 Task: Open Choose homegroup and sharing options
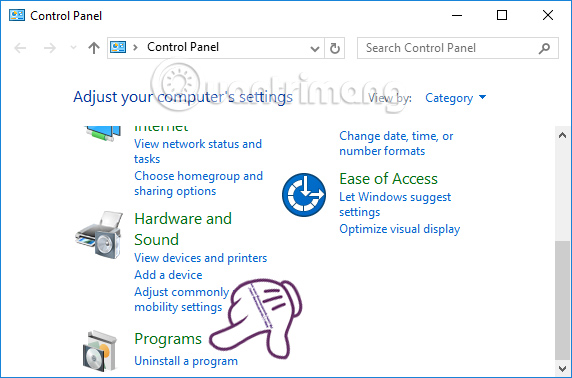coord(198,183)
